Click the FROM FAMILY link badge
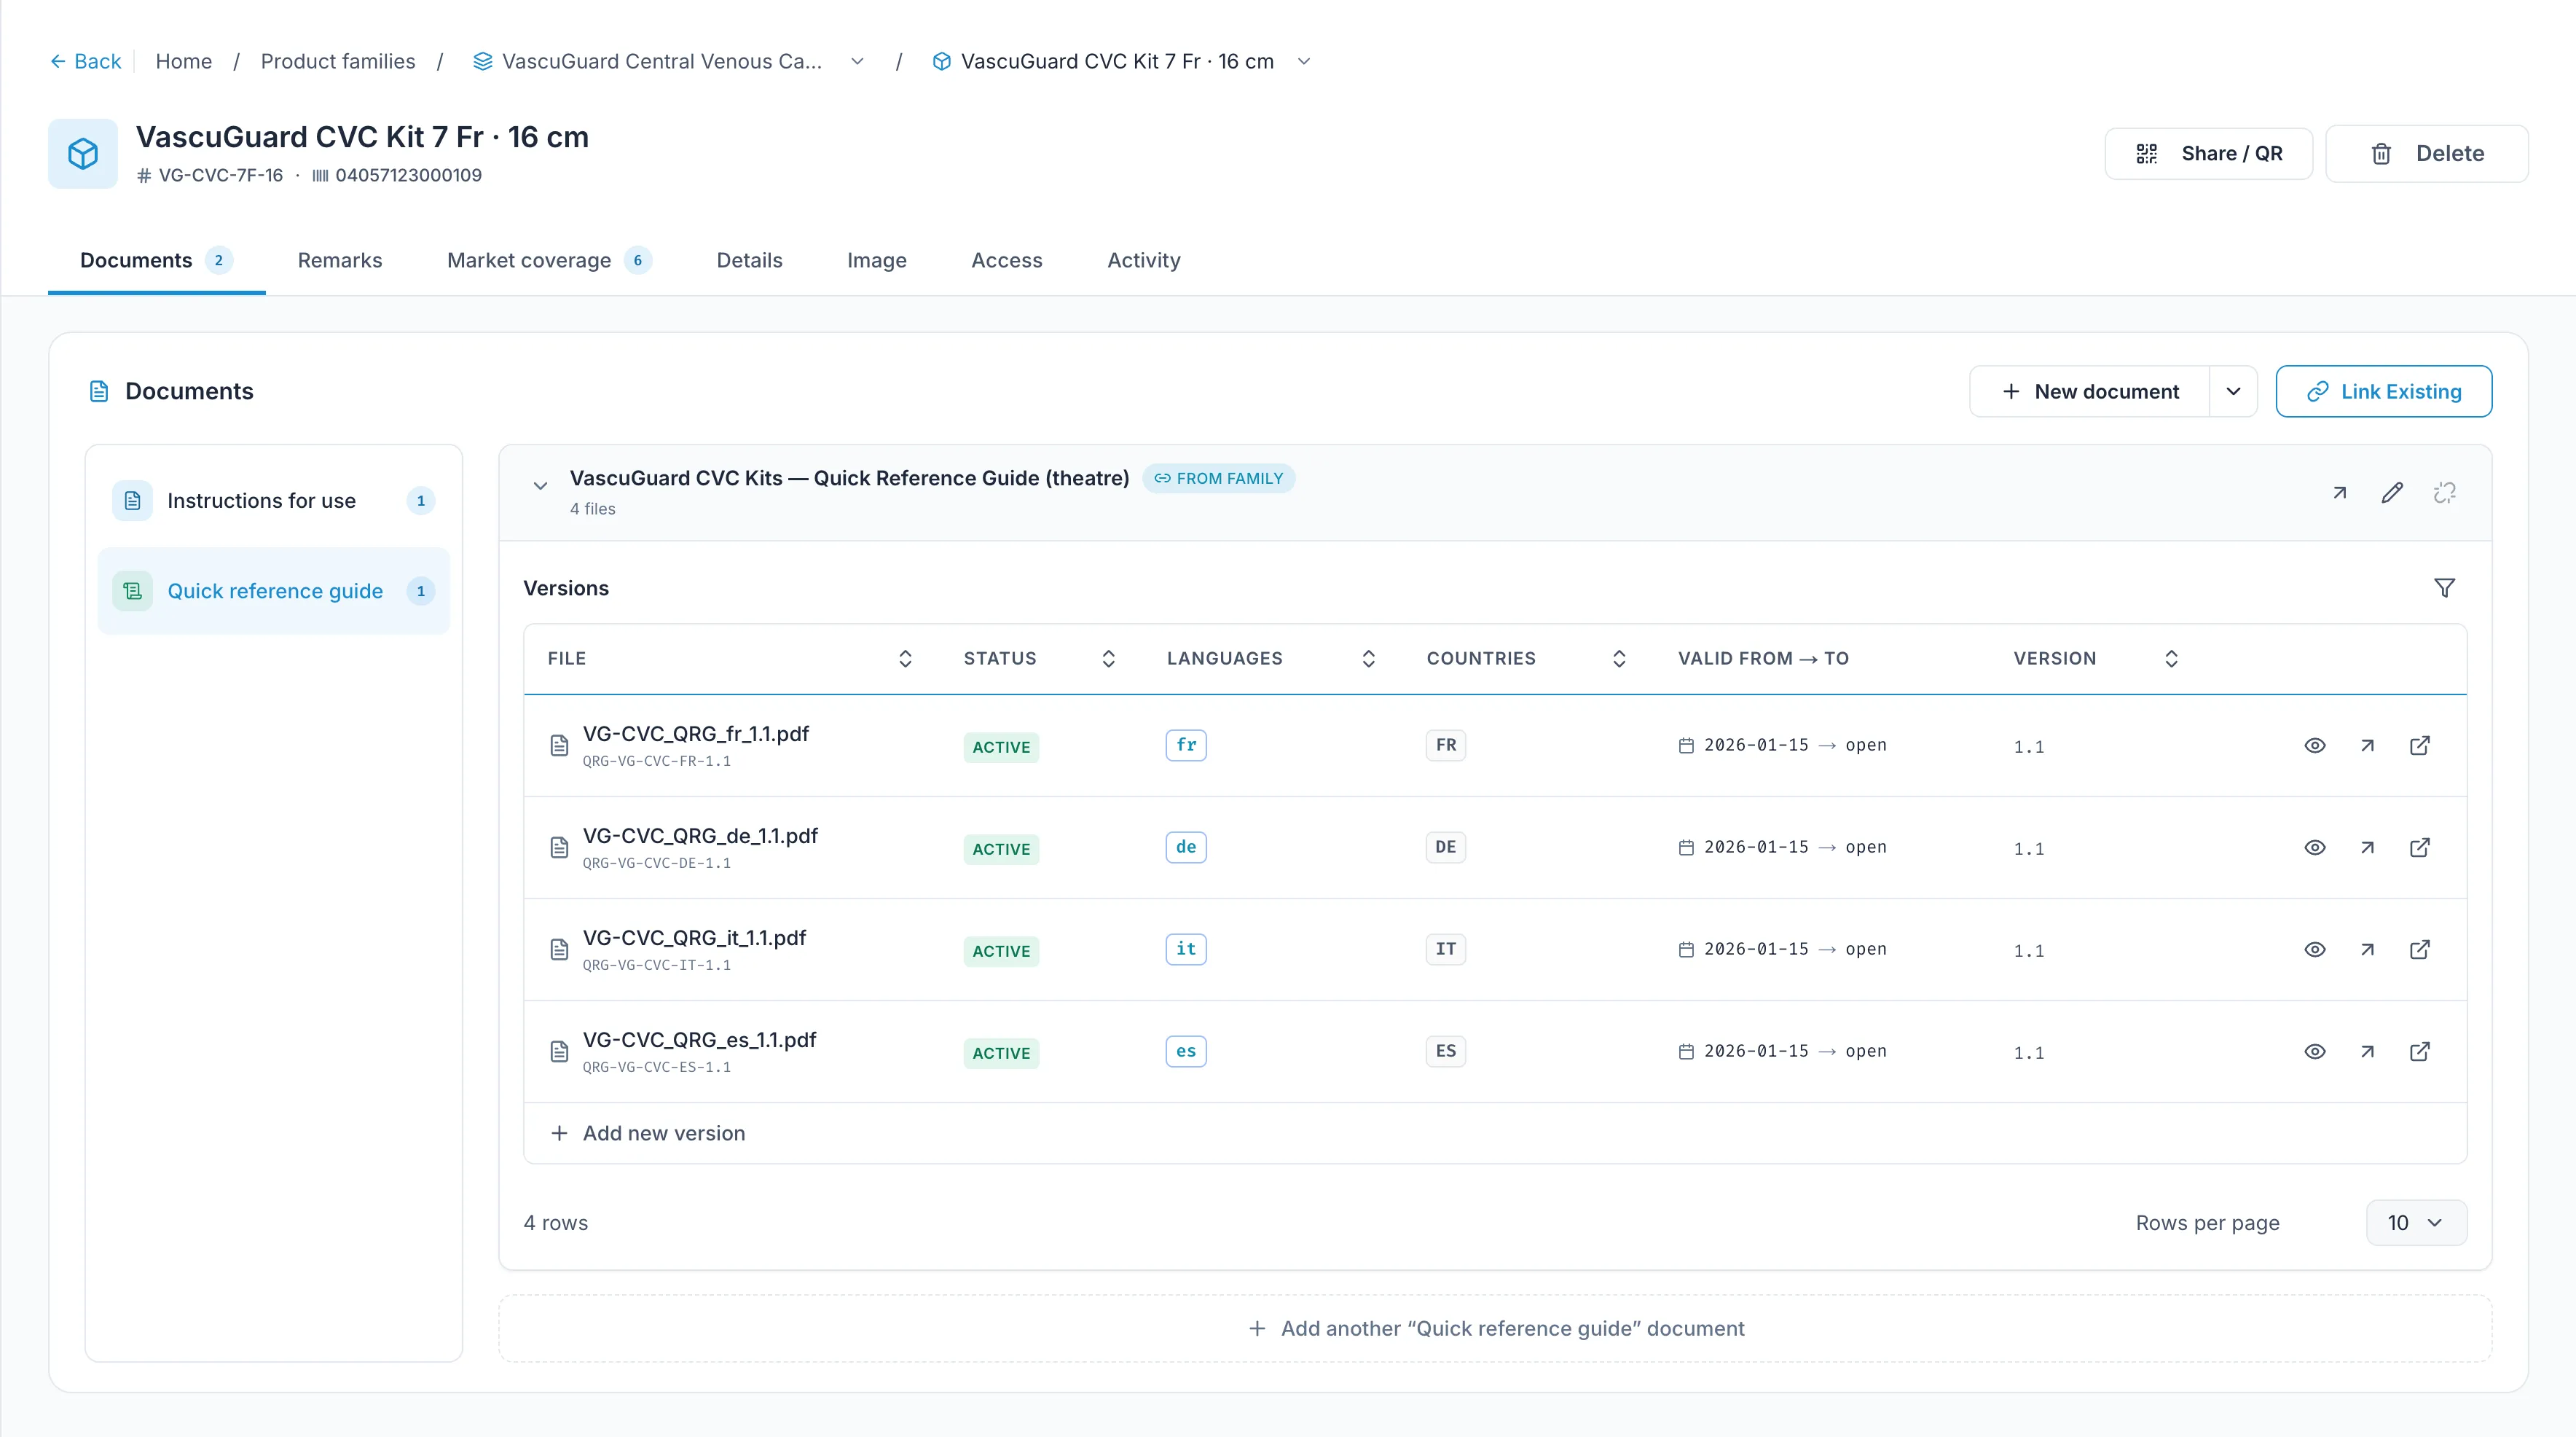This screenshot has height=1437, width=2576. tap(1219, 479)
